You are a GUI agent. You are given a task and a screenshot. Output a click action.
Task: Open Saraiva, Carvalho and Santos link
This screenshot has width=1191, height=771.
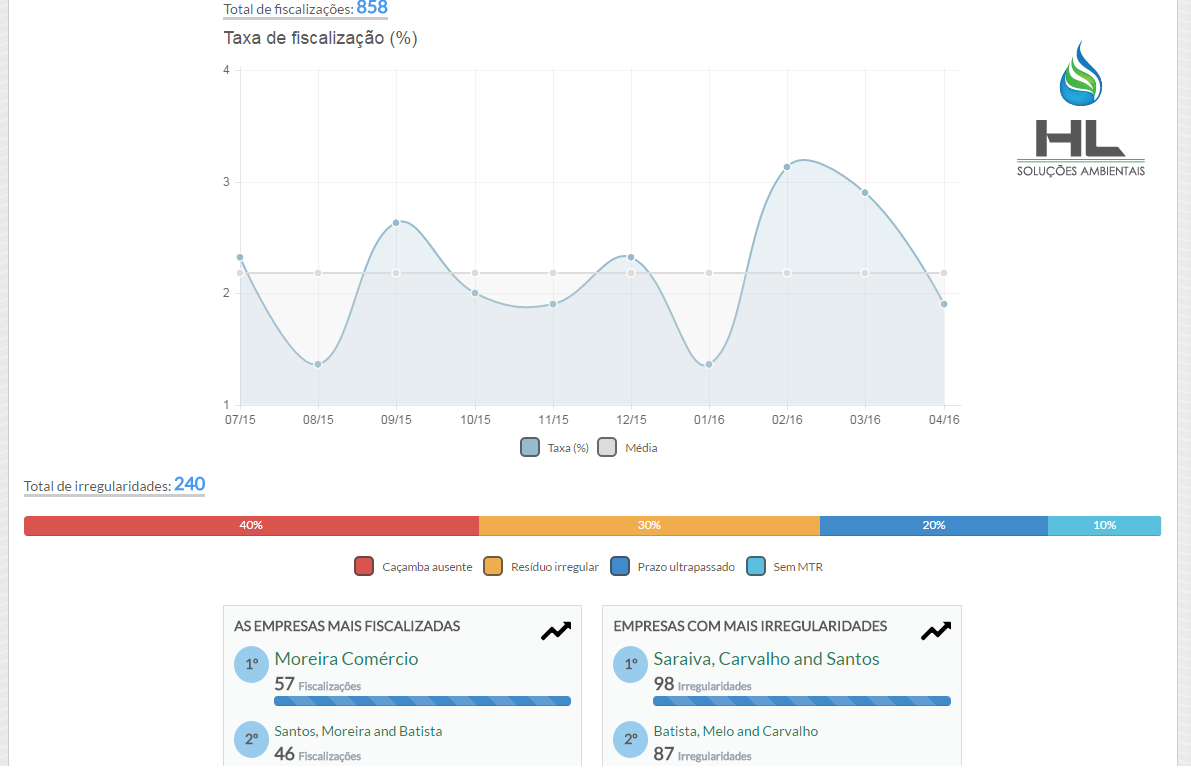click(766, 659)
